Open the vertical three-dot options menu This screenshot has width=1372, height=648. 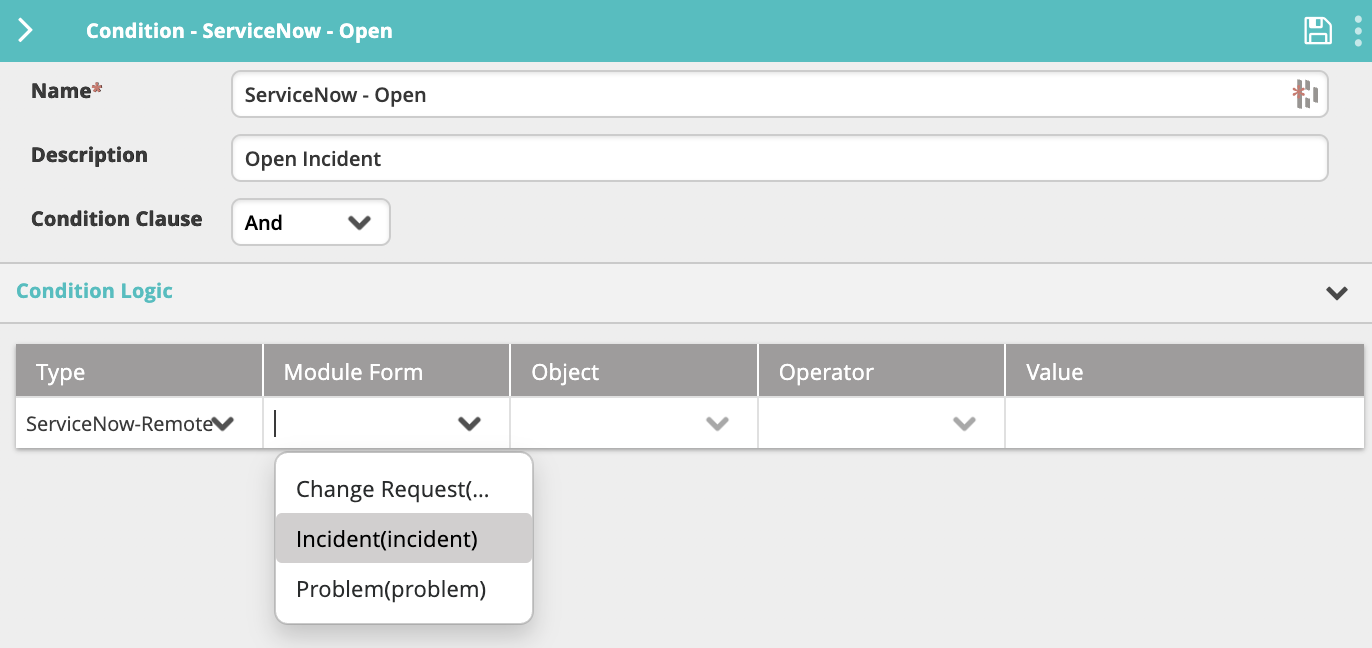[x=1358, y=31]
